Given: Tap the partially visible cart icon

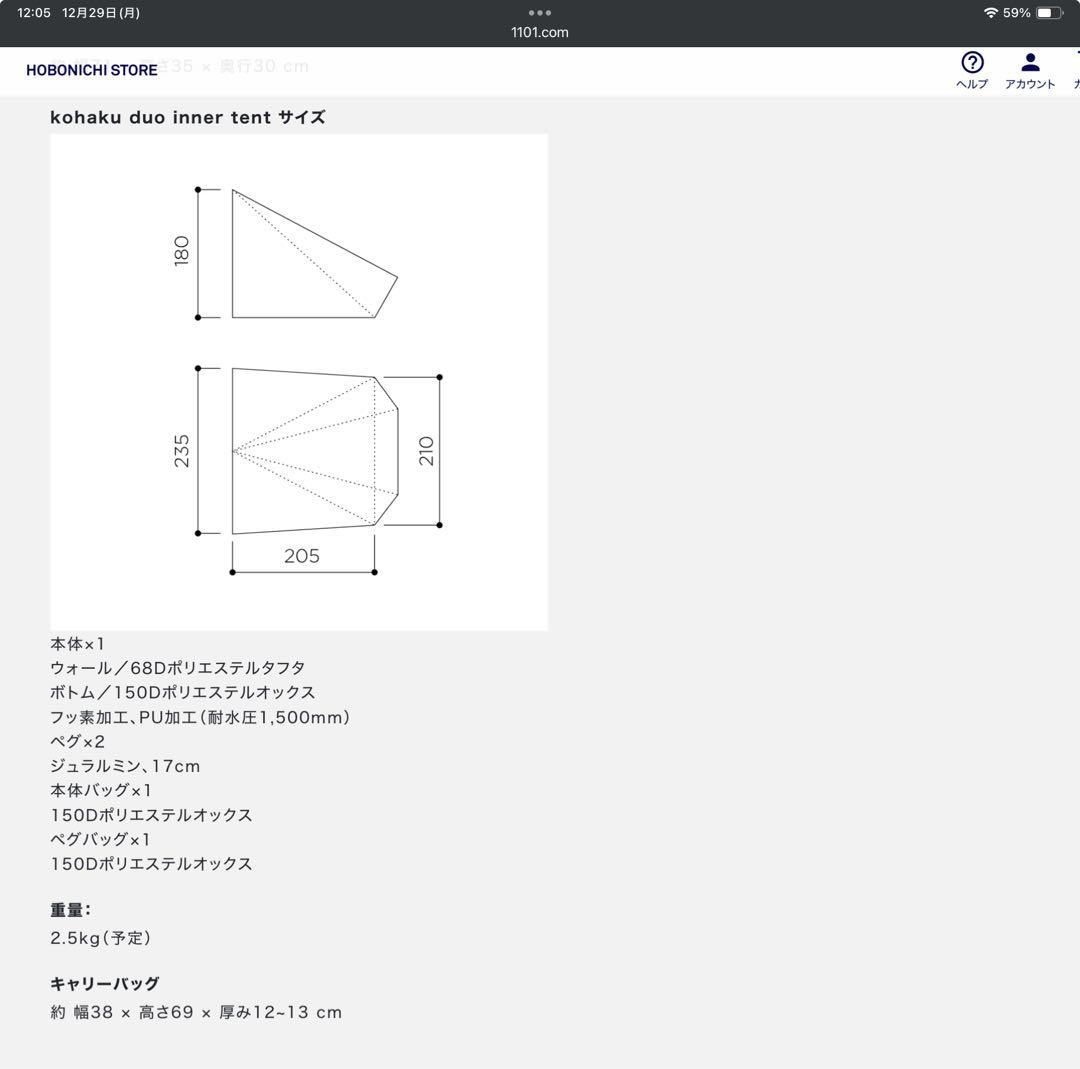Looking at the screenshot, I should pos(1075,70).
